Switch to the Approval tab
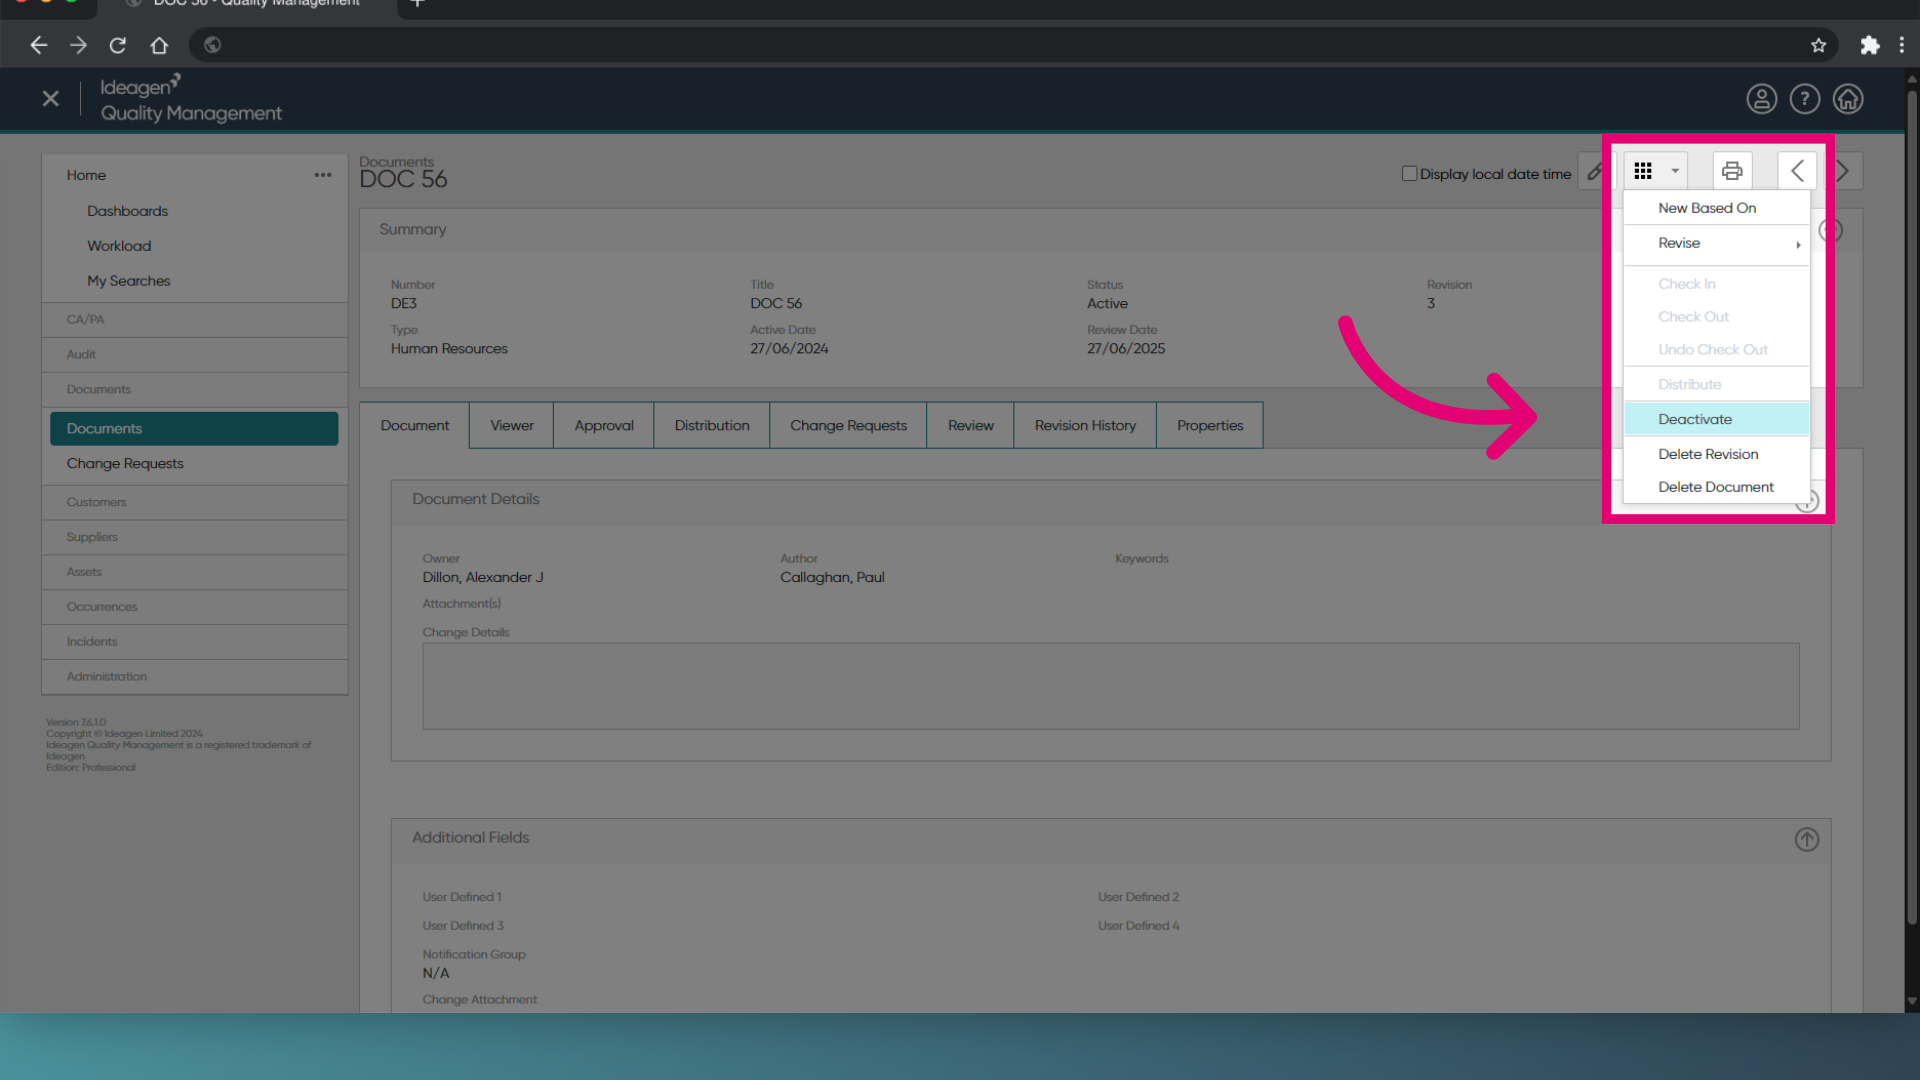The height and width of the screenshot is (1080, 1920). pos(604,426)
